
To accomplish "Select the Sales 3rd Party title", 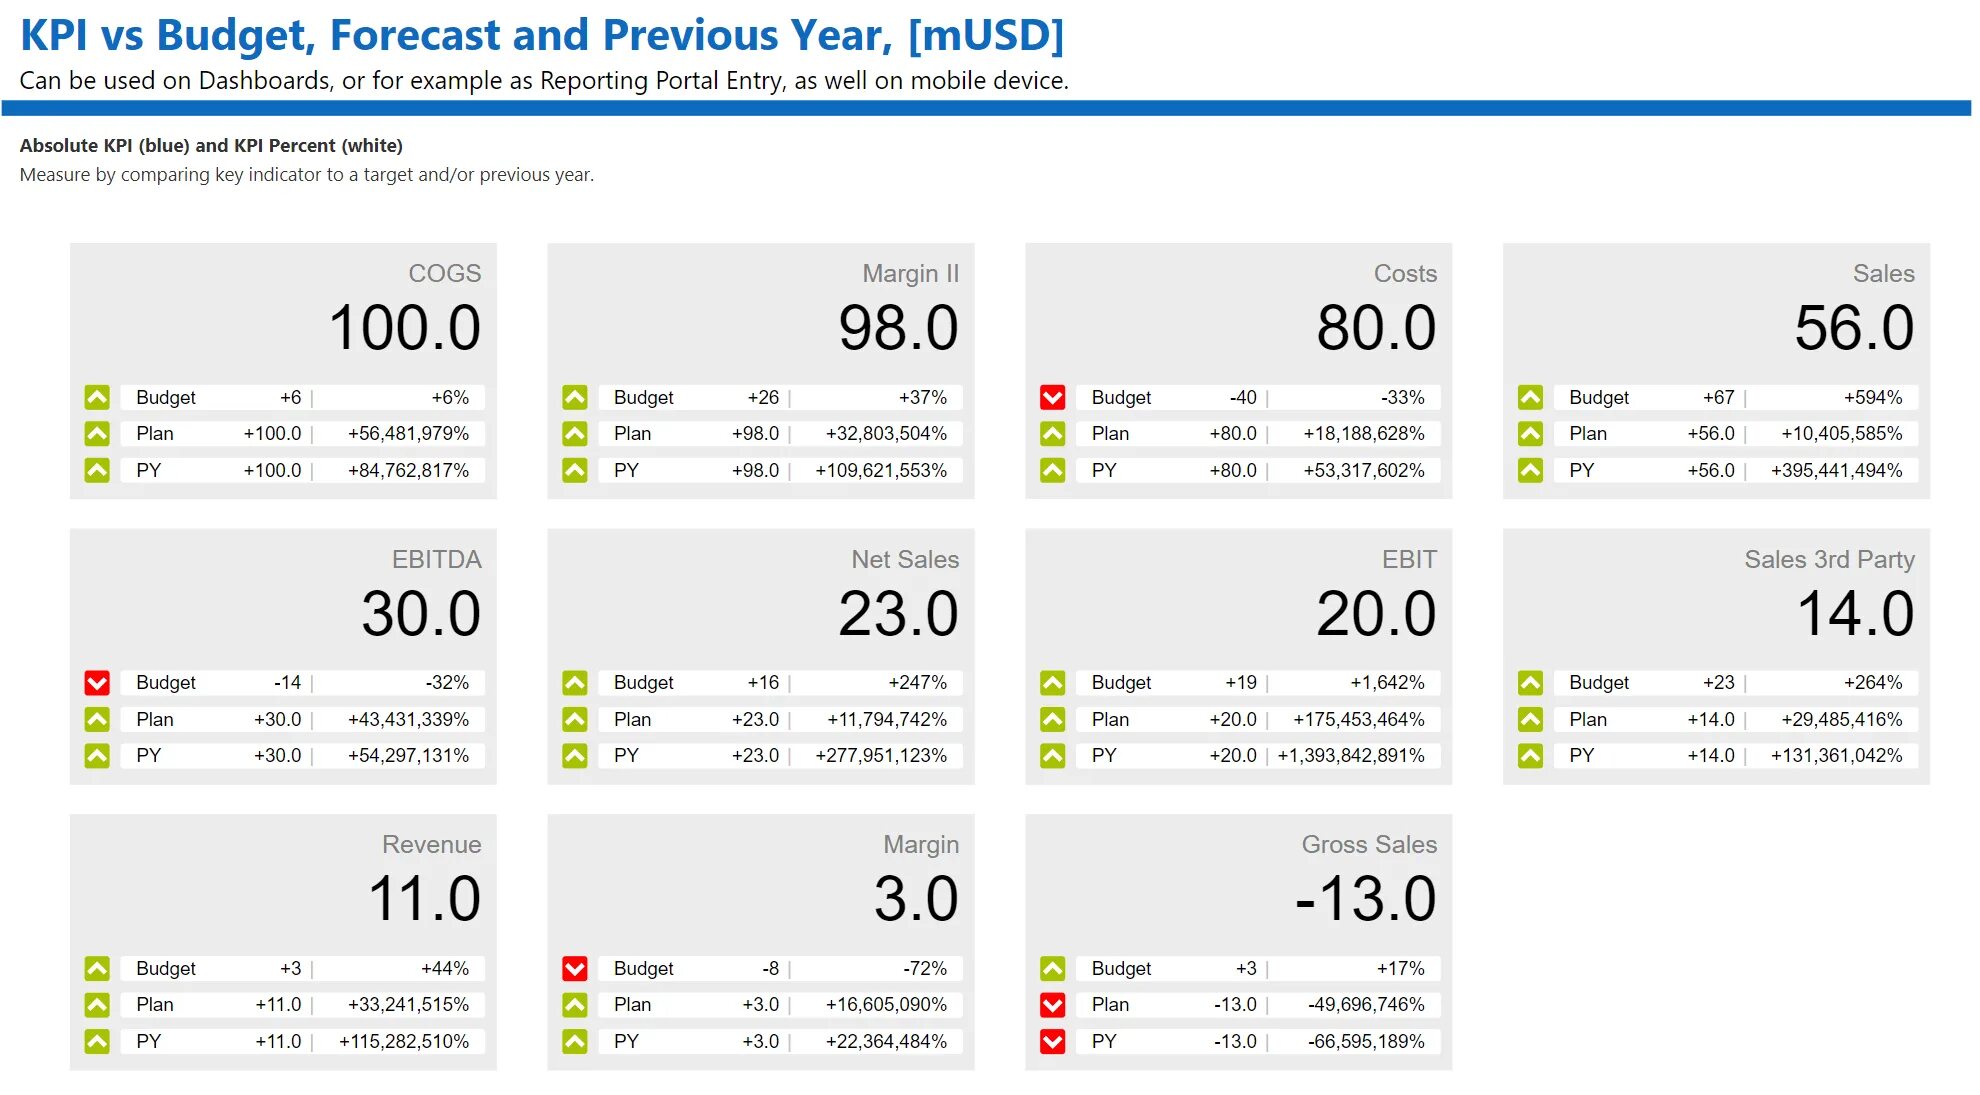I will pos(1830,559).
